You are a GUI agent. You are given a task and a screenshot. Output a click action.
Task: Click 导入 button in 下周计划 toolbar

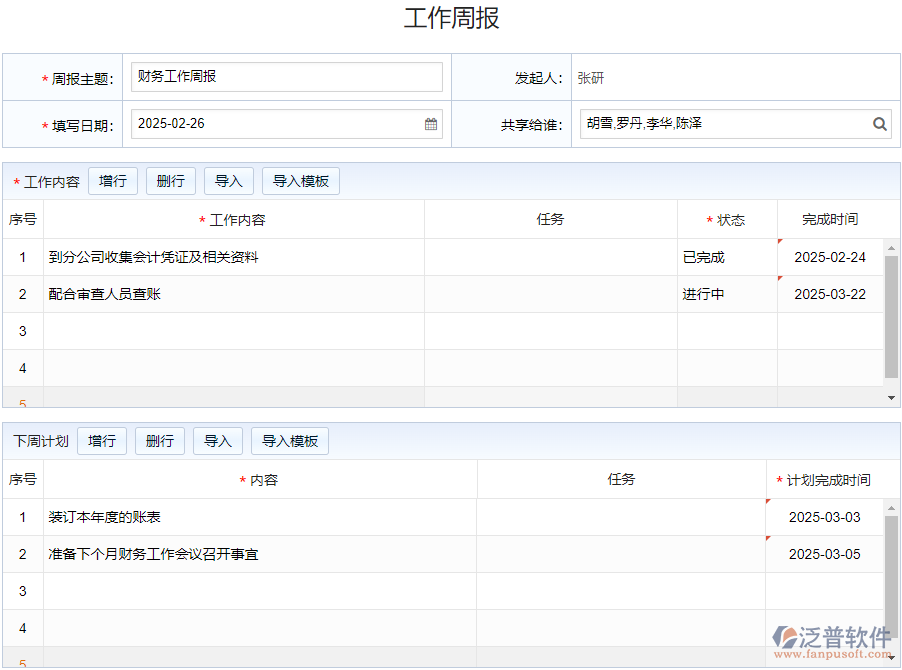pyautogui.click(x=218, y=441)
